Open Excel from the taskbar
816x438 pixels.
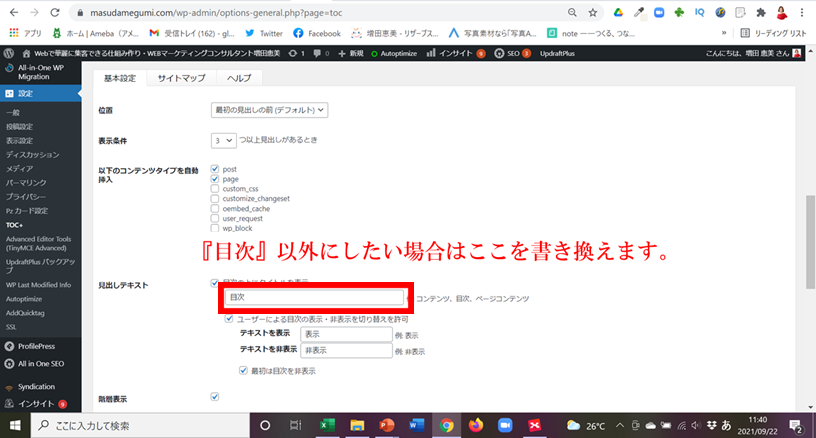point(327,426)
